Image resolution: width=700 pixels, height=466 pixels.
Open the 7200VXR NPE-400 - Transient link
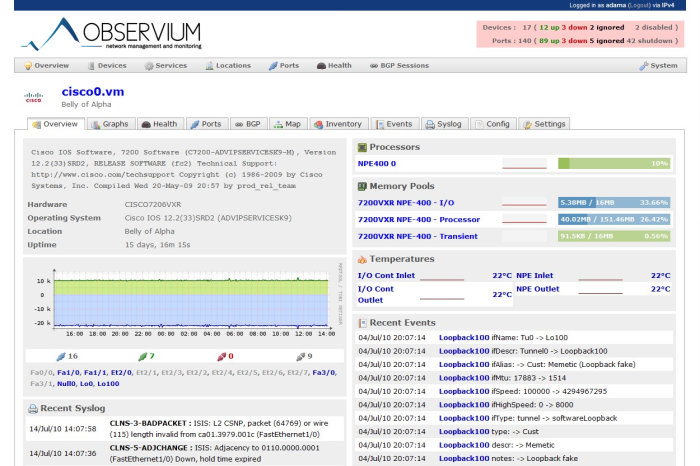(417, 237)
